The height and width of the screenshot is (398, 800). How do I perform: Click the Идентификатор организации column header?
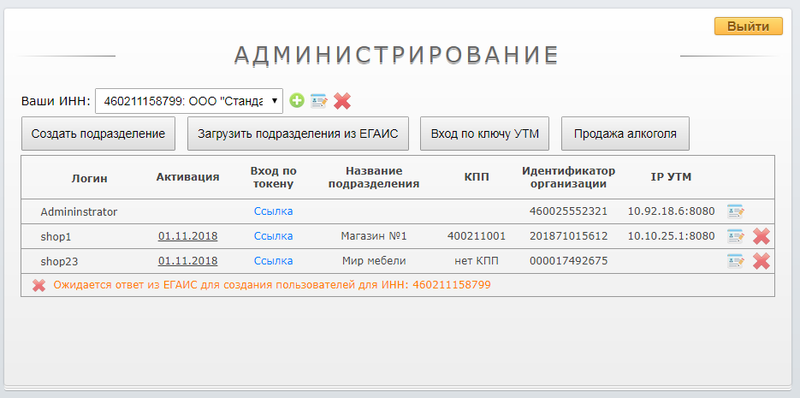pyautogui.click(x=568, y=177)
